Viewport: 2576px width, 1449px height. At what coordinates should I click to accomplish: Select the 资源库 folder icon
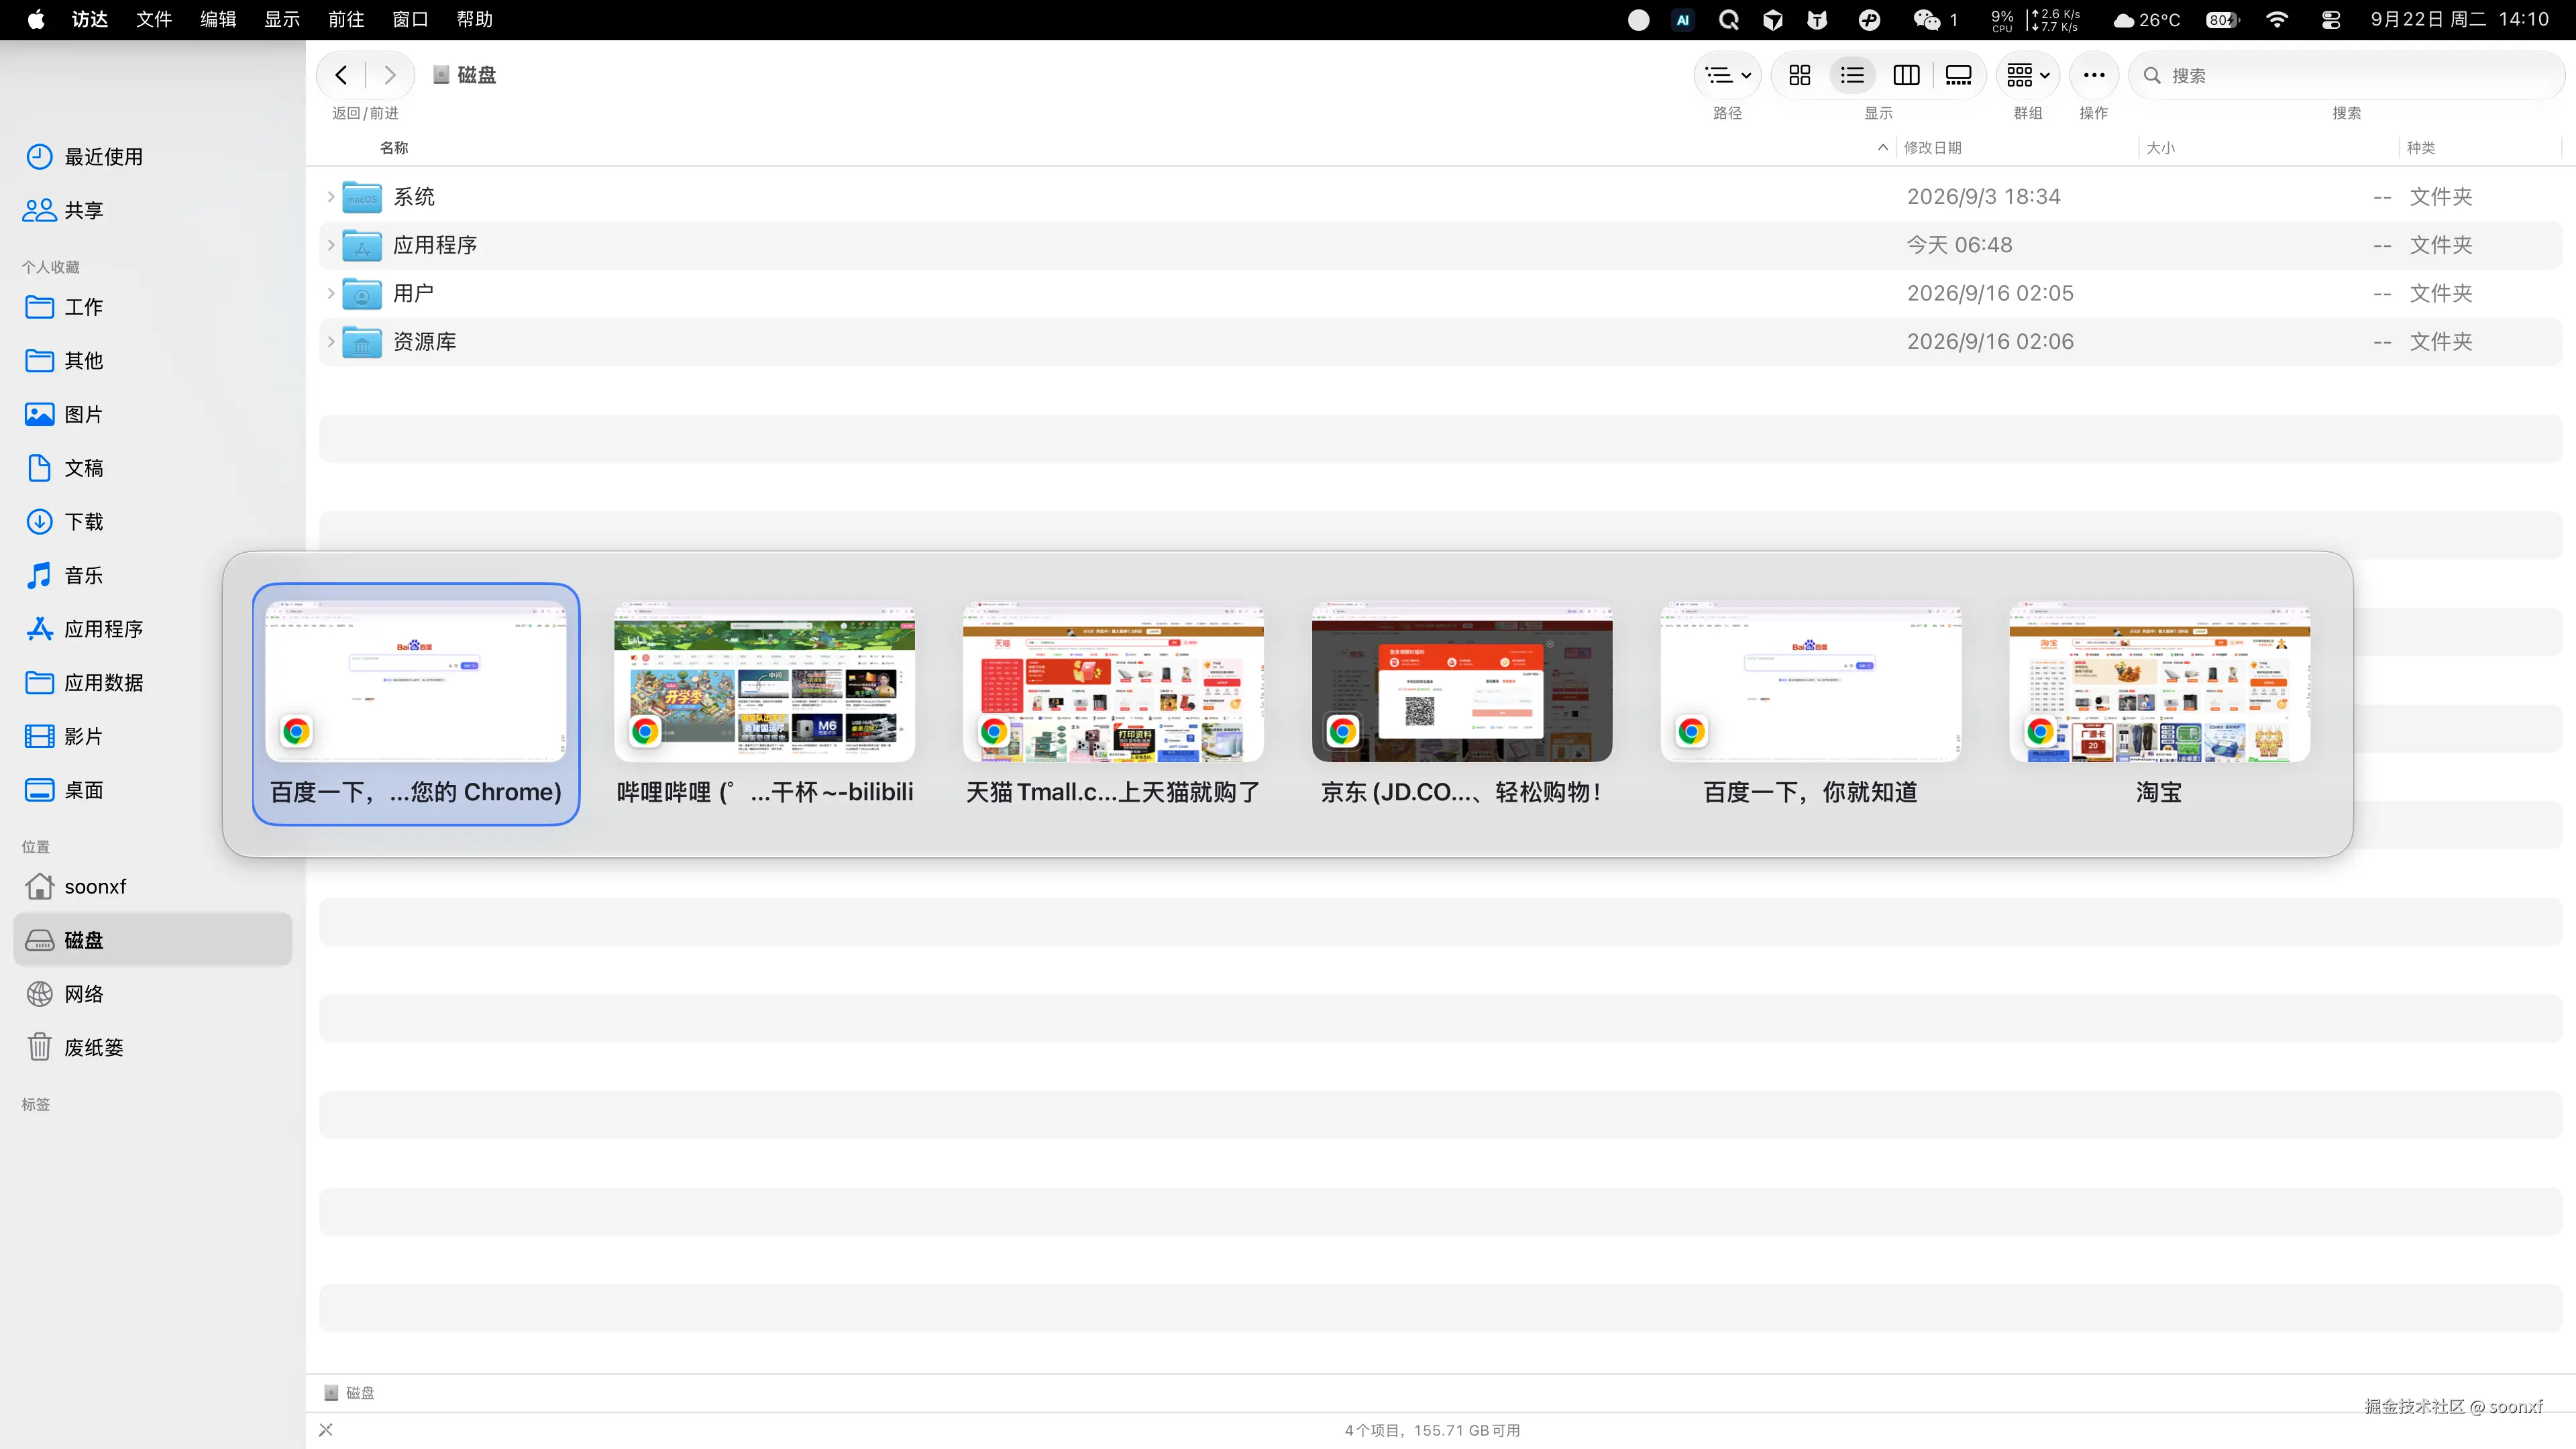362,342
